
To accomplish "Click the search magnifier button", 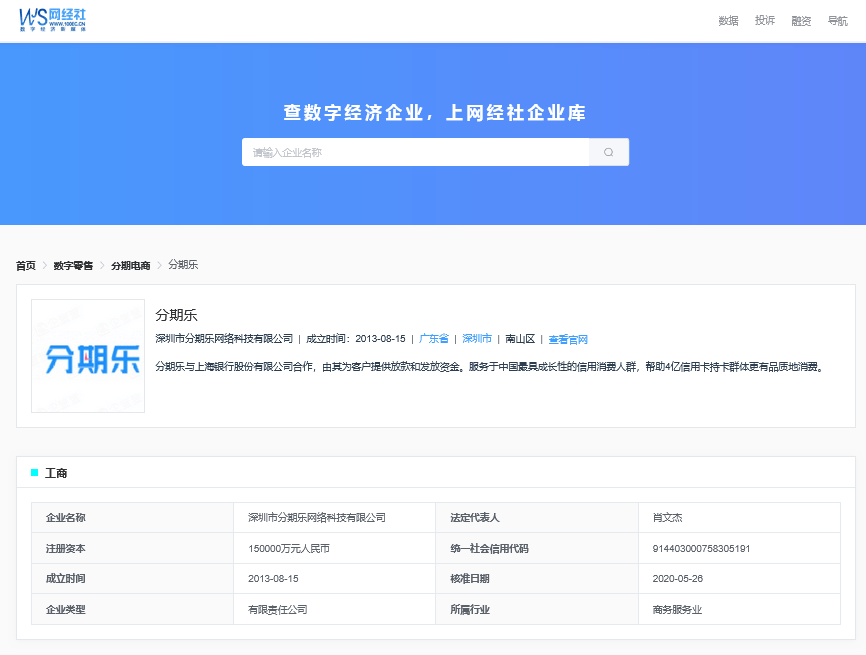I will click(608, 152).
